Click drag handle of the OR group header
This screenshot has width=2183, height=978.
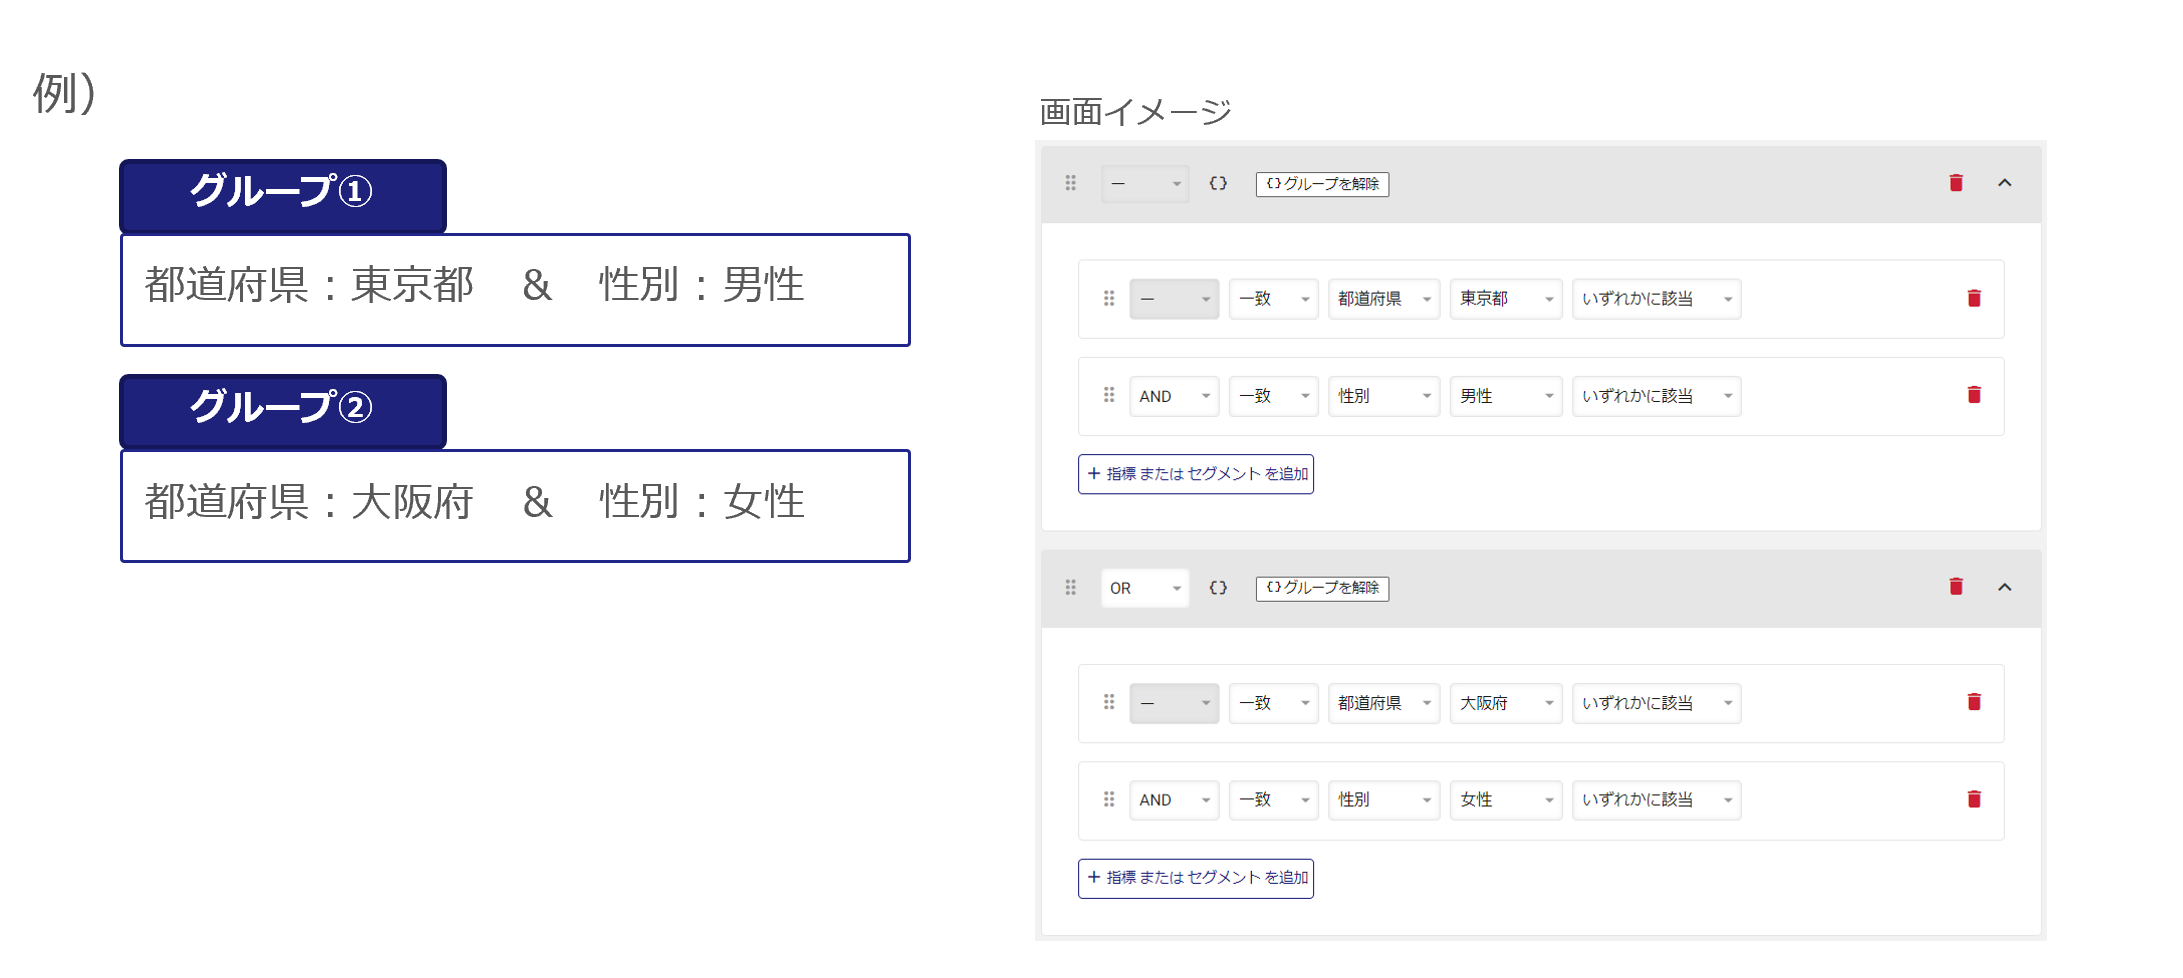[1071, 588]
